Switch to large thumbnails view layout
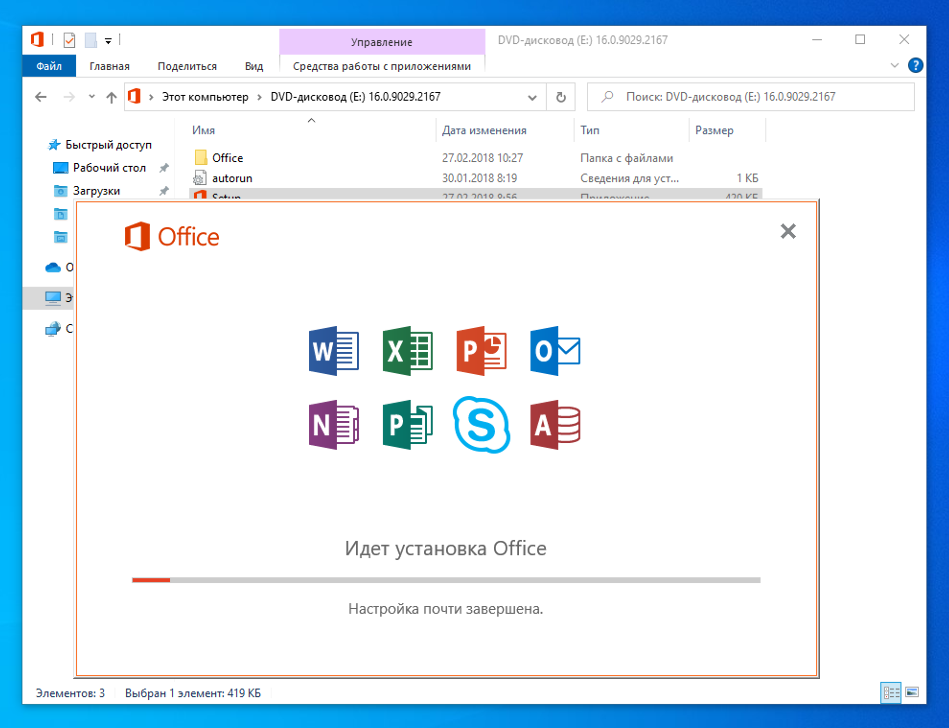 [912, 692]
